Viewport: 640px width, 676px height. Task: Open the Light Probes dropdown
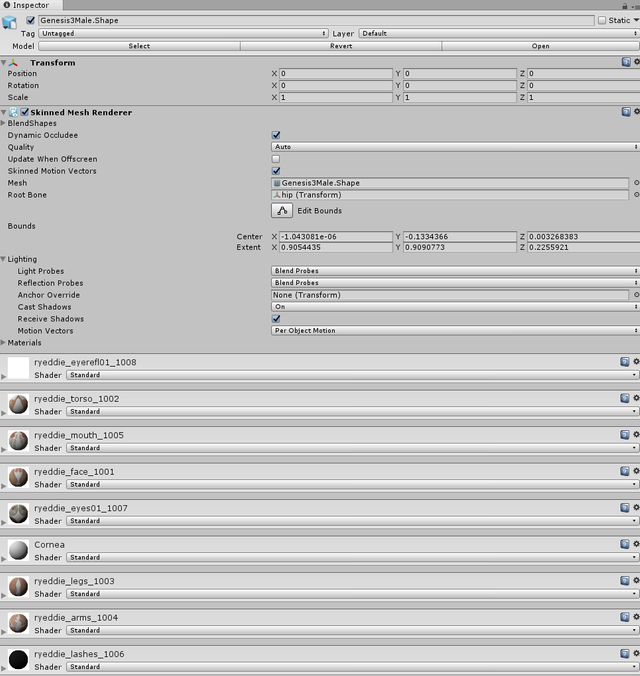(x=455, y=271)
